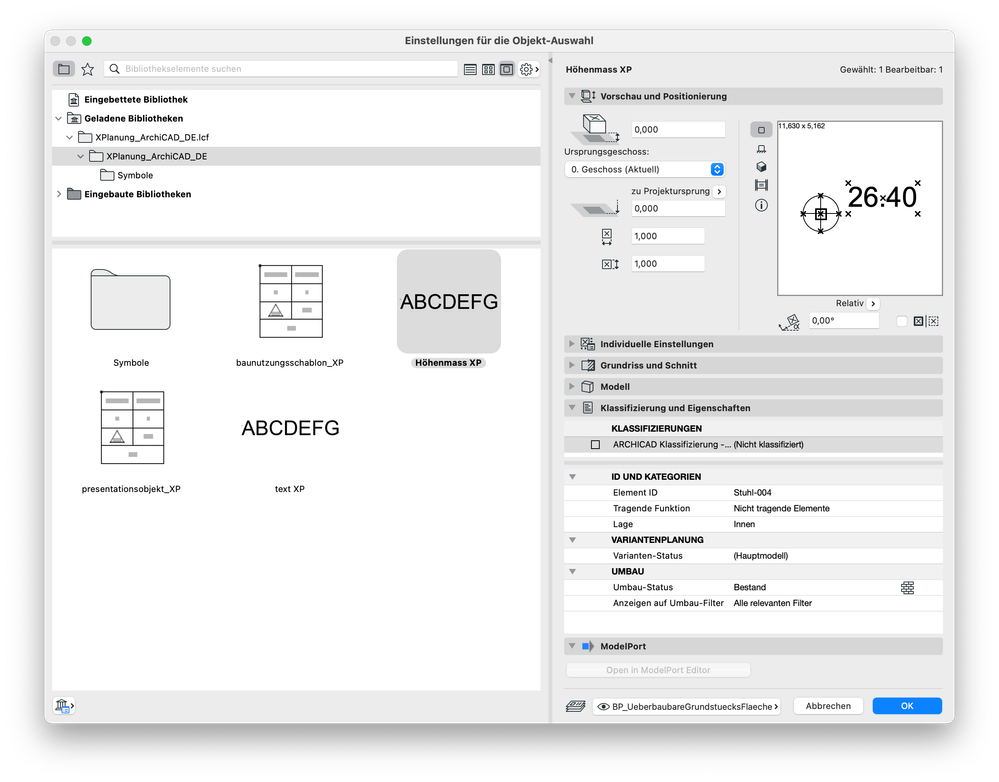Click Tragende Funktion value Nicht tragende Elemente

point(781,509)
